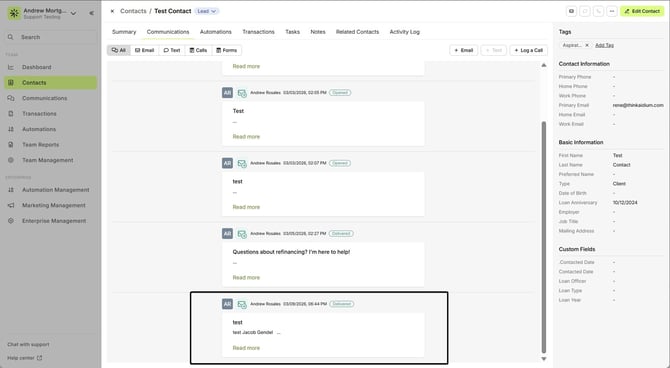
Task: Click the Add Tag link
Action: (605, 45)
